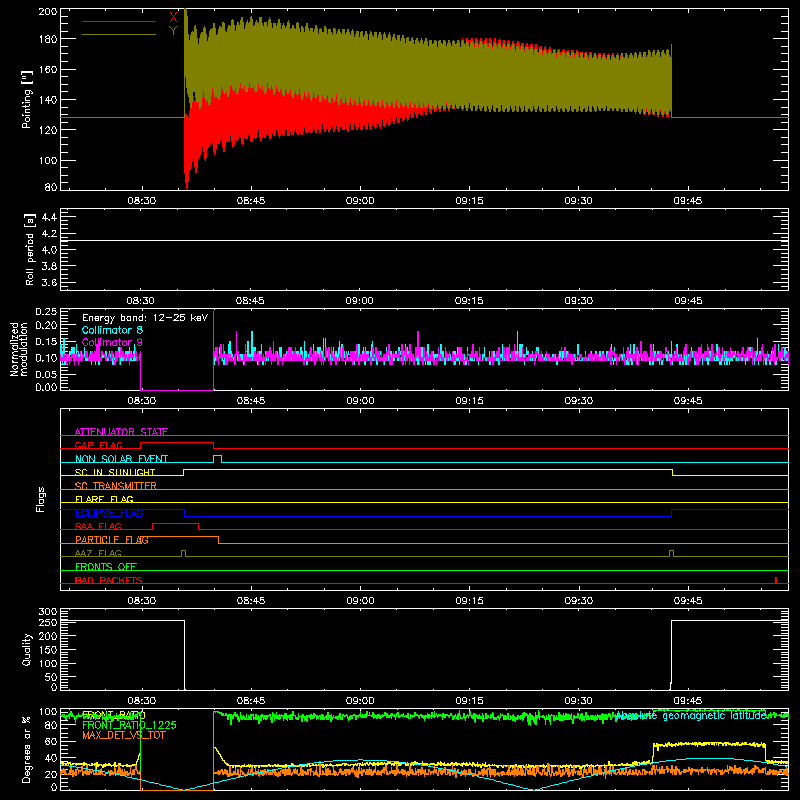Select the 'Y' legend label in Pointing plot

(173, 31)
